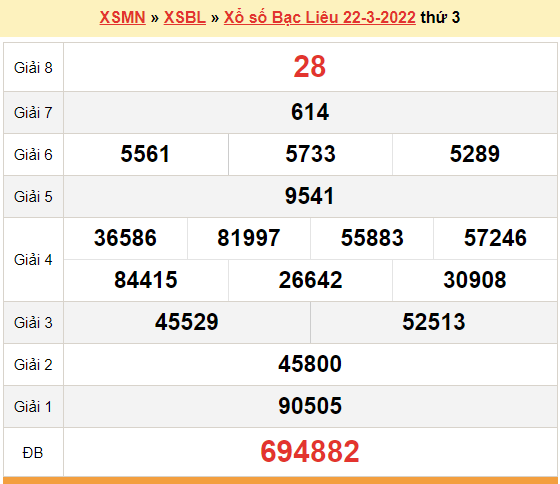This screenshot has height=484, width=560.
Task: Click the Giải 1 row label
Action: click(x=33, y=406)
